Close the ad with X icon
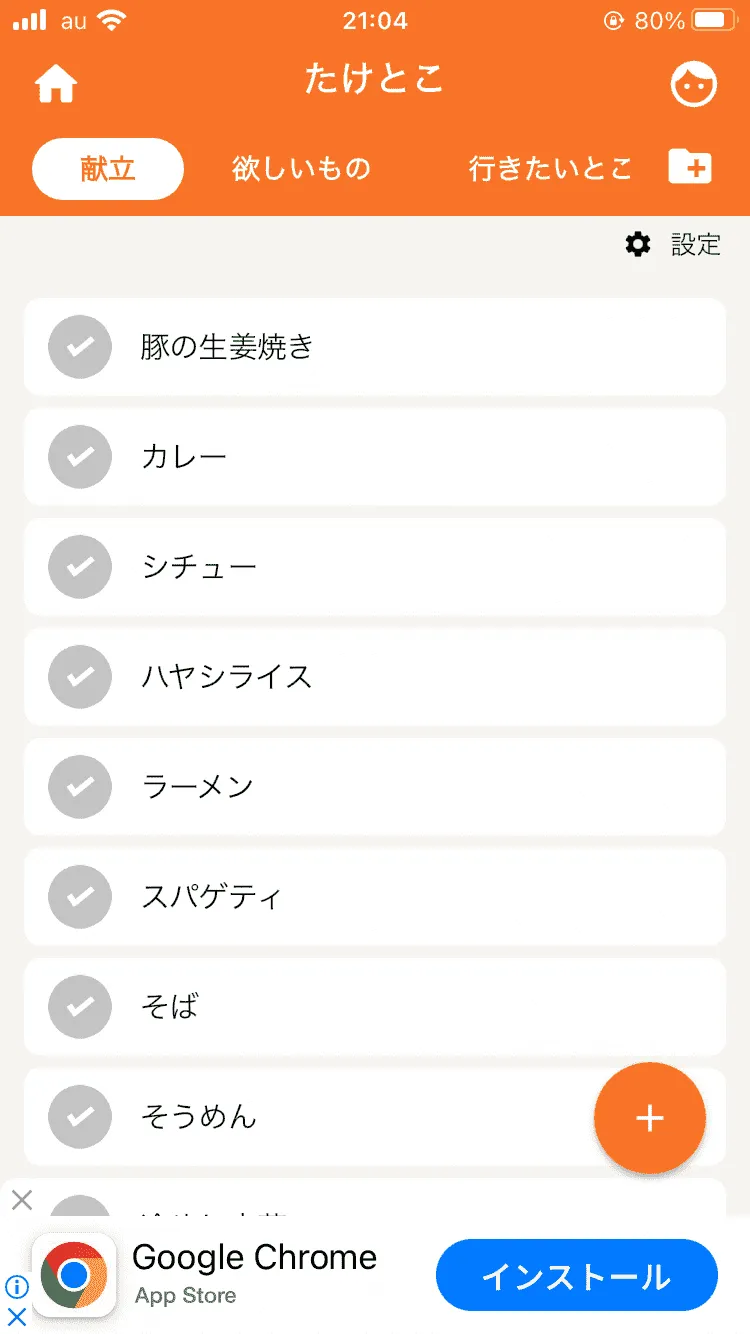Image resolution: width=750 pixels, height=1334 pixels. point(21,1200)
